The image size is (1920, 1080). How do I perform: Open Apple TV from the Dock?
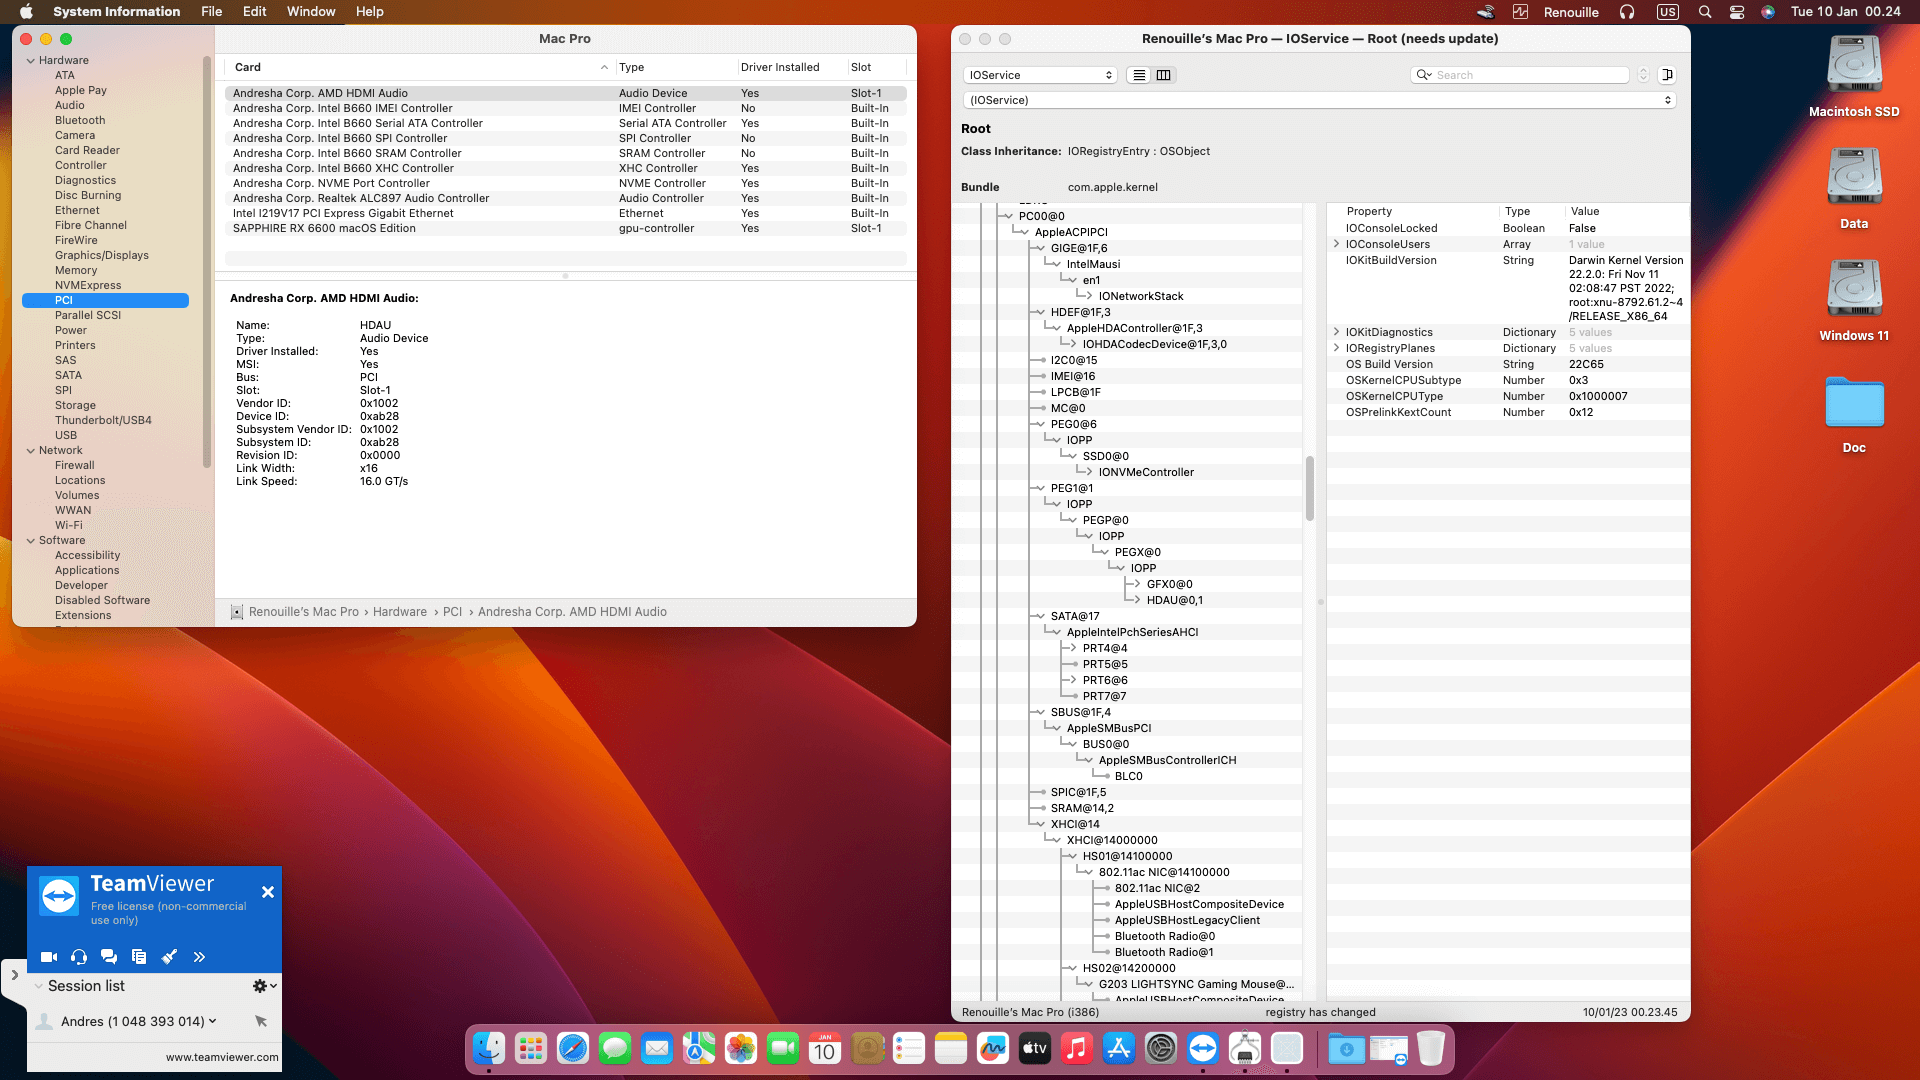1035,1048
